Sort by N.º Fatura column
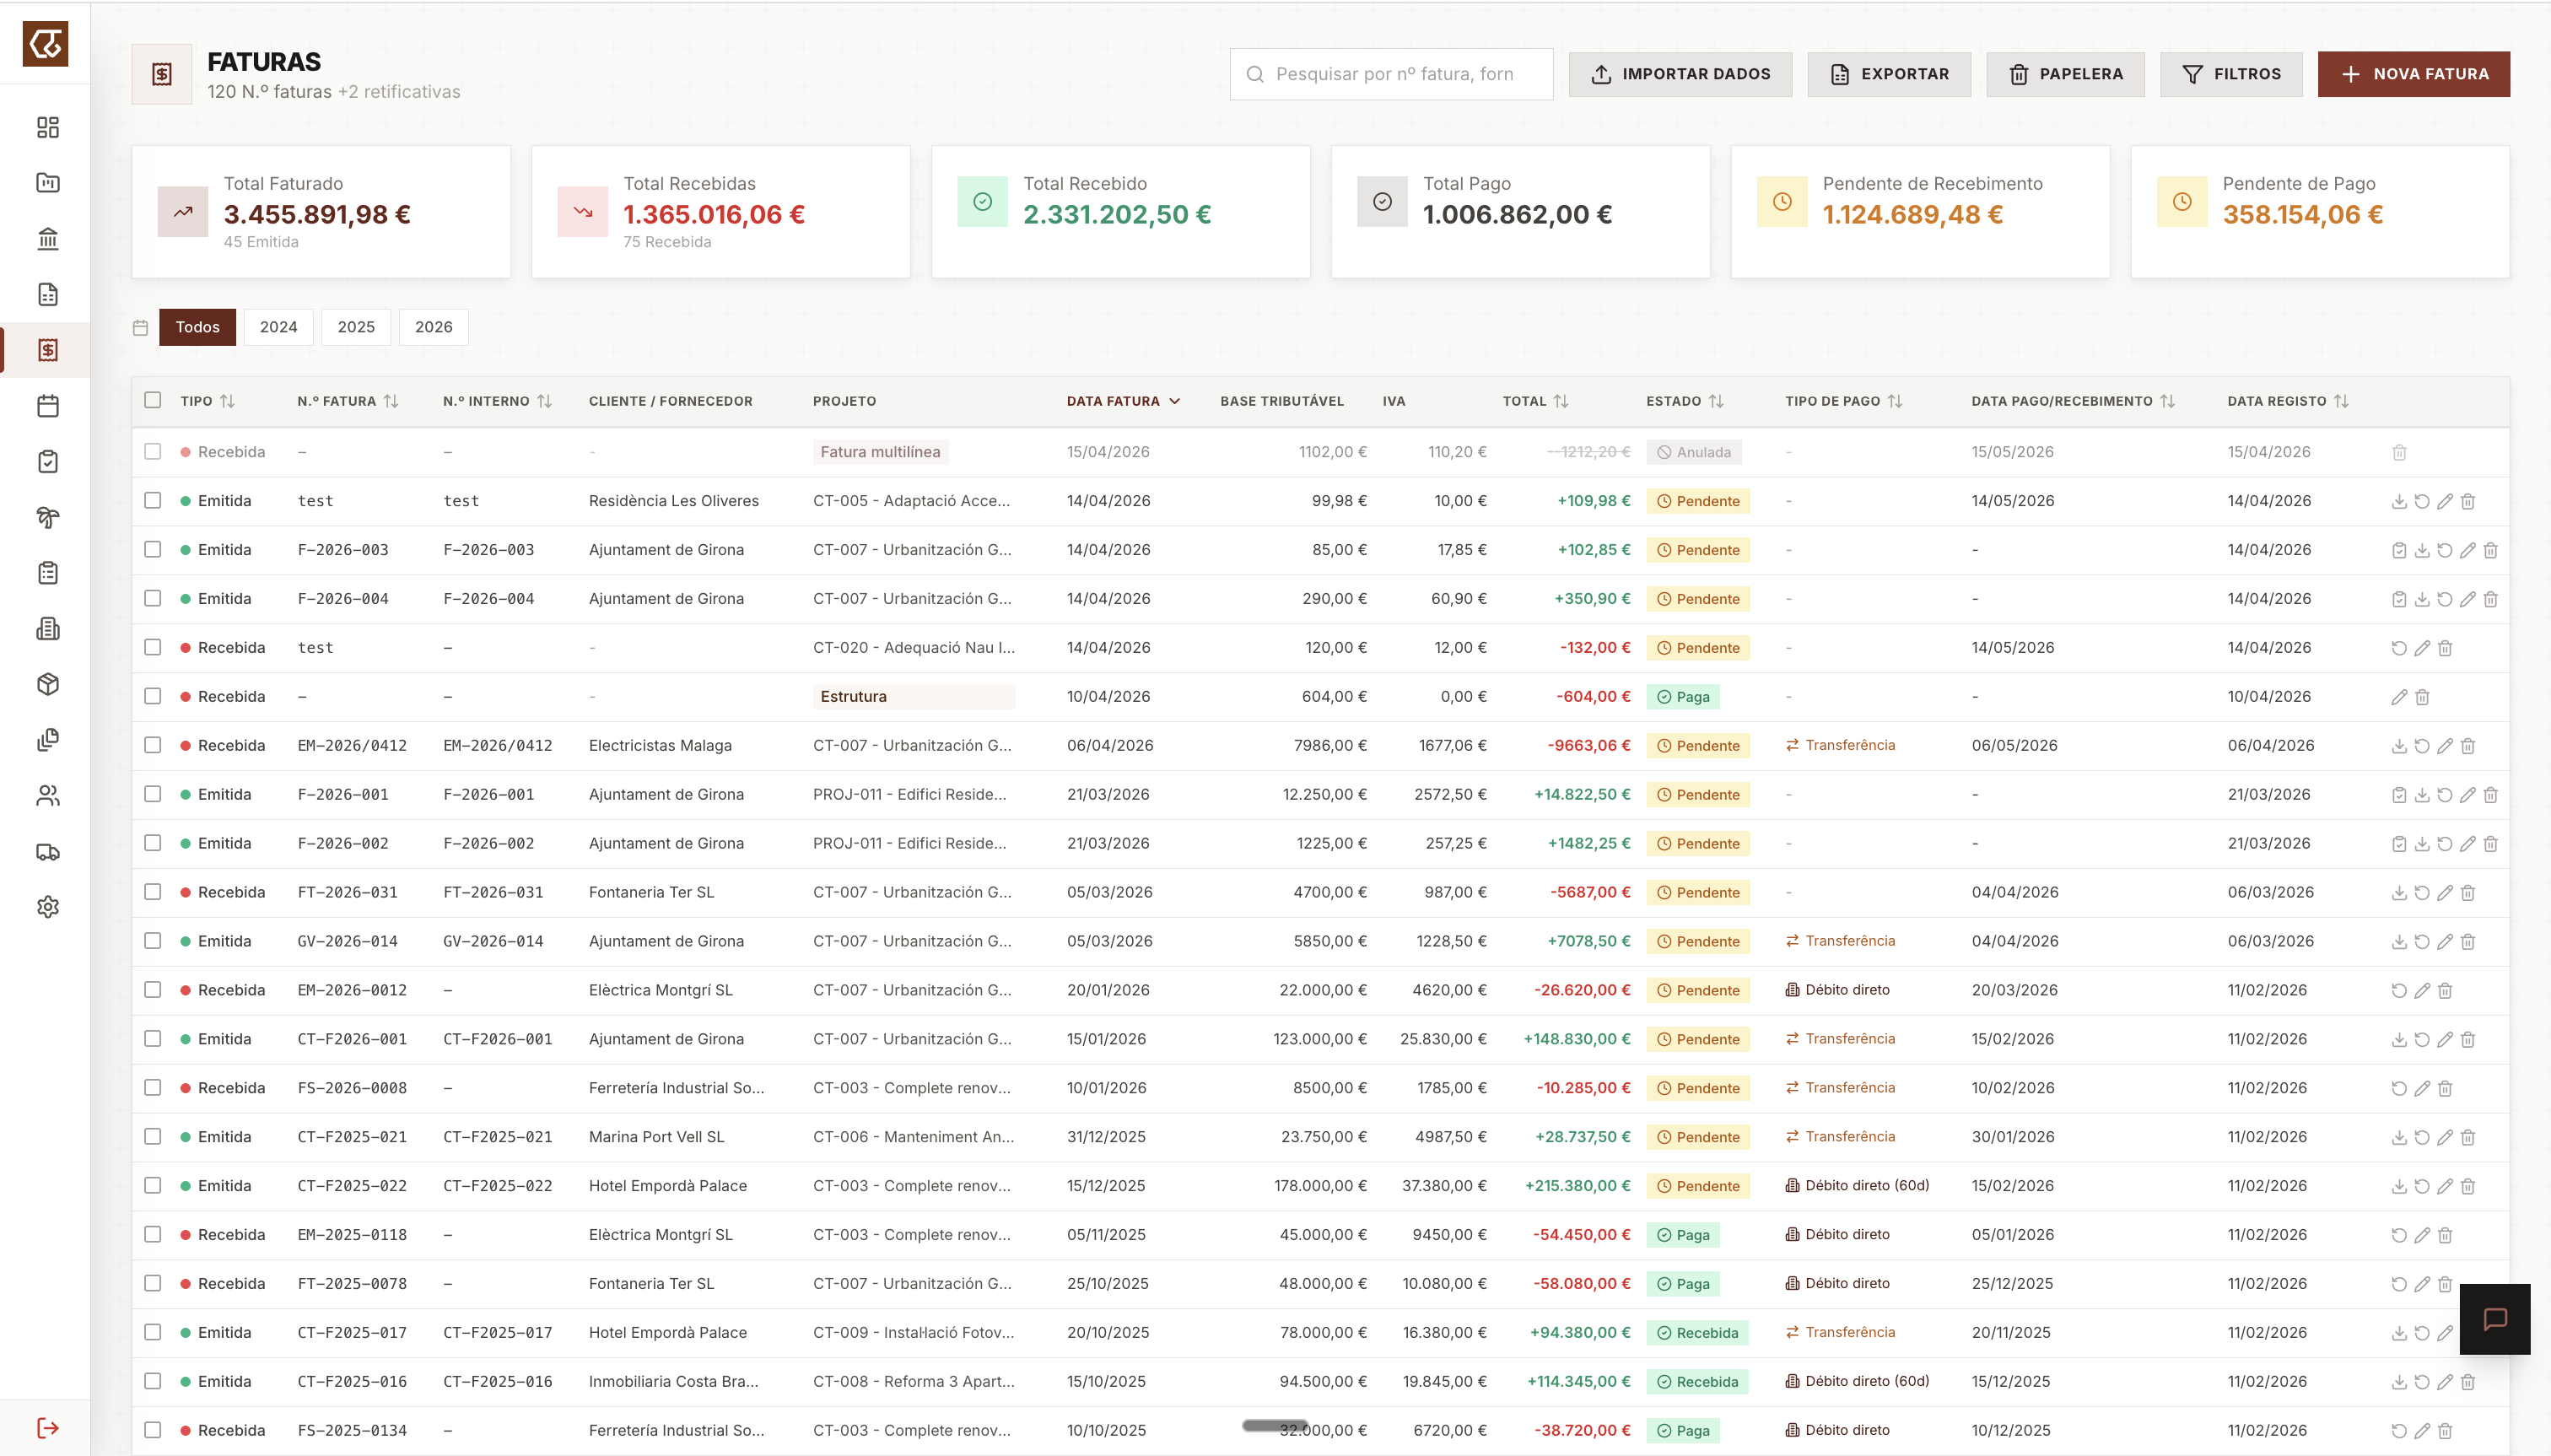 [391, 401]
